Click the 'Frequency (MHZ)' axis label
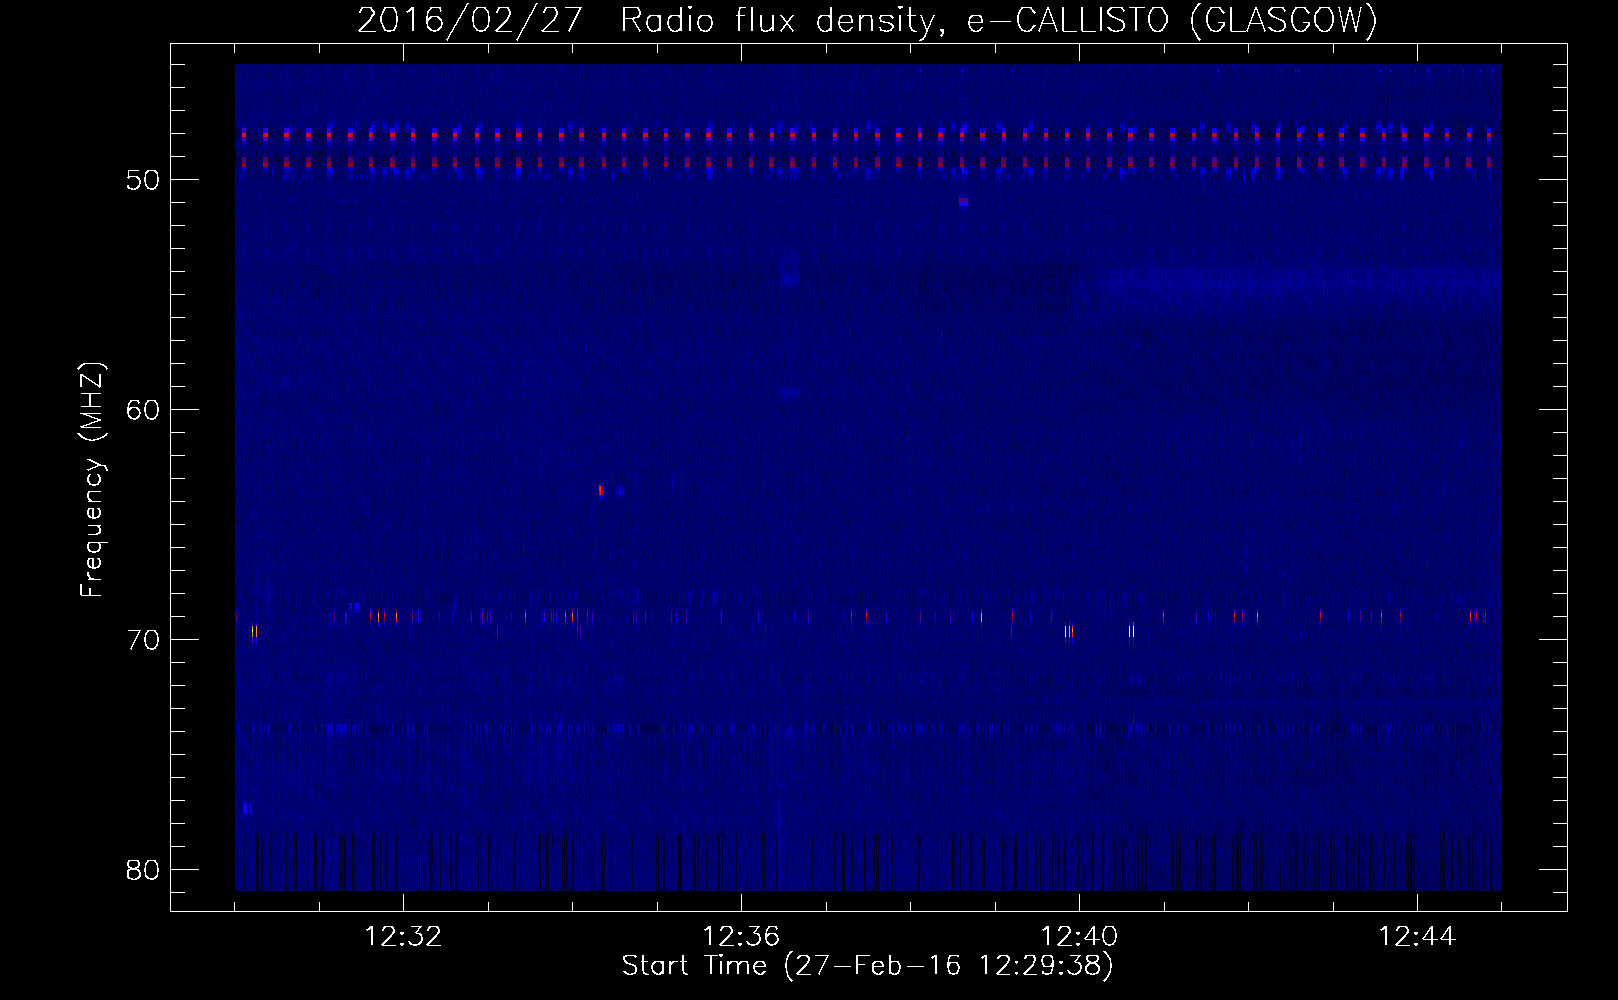1618x1000 pixels. click(x=92, y=480)
